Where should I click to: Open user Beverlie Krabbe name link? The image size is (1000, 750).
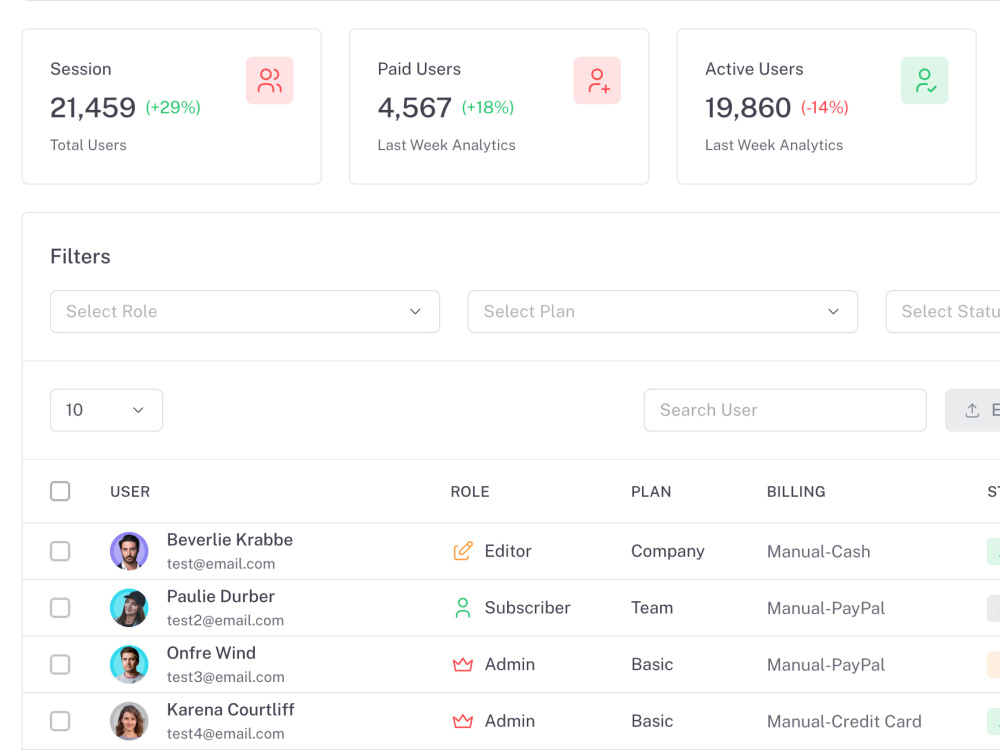230,540
